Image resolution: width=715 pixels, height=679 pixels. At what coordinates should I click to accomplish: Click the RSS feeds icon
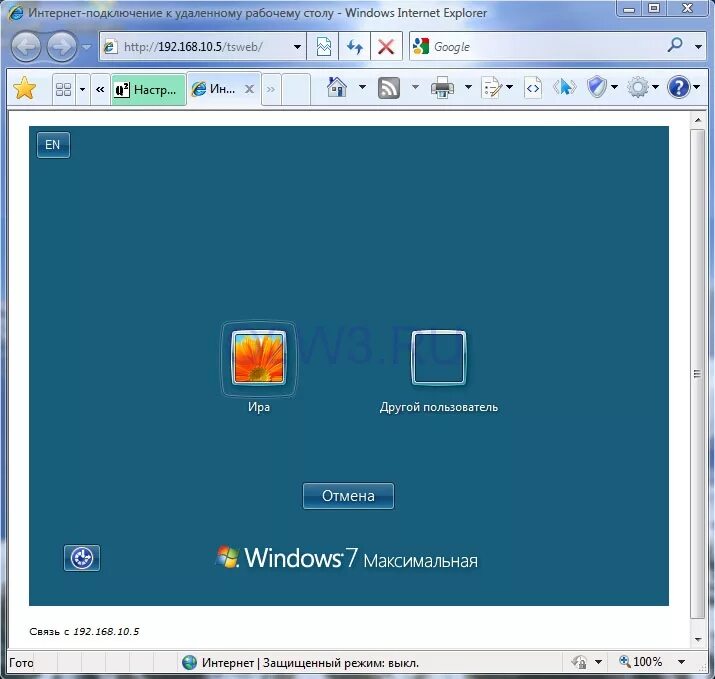389,88
